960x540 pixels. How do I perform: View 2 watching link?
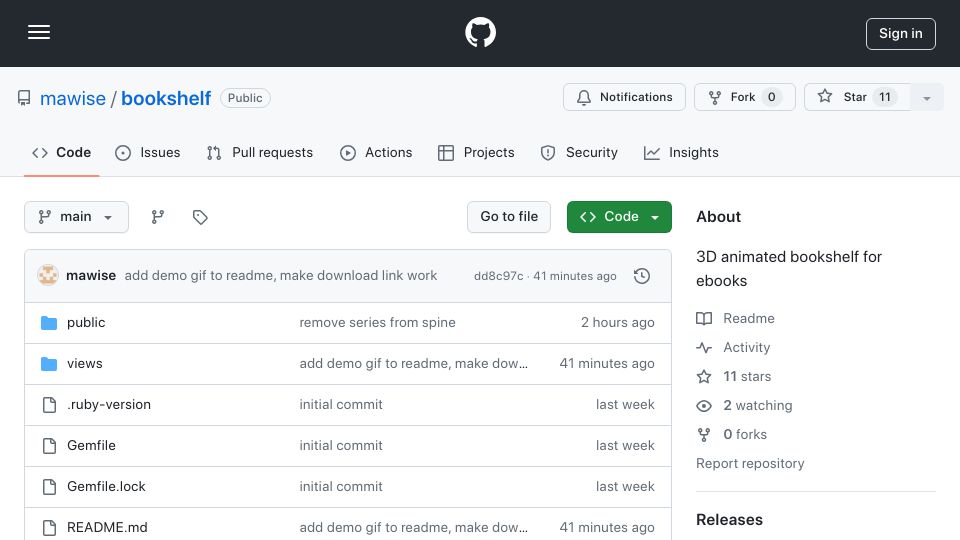(x=744, y=405)
